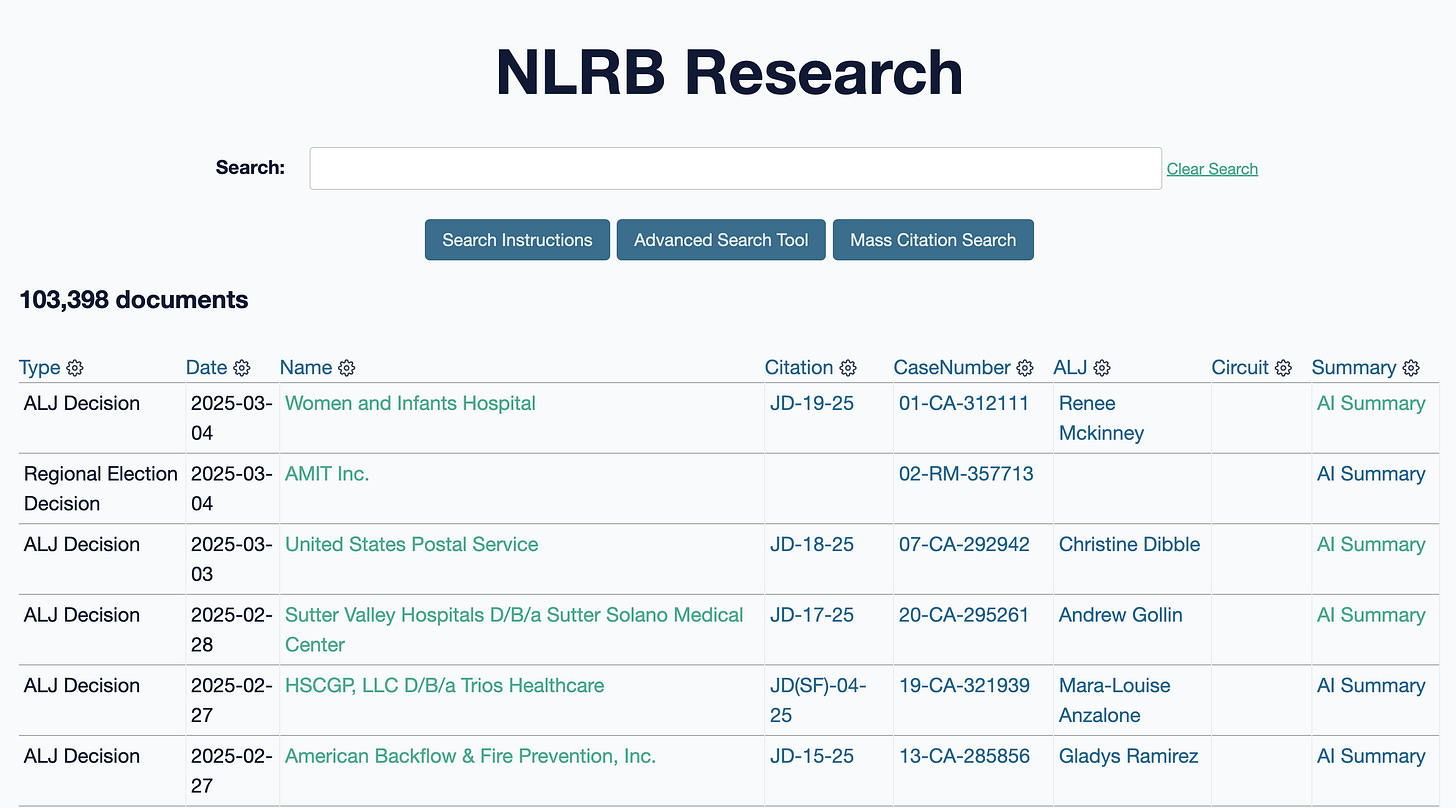Filter by ALJ Mara-Louise Anzalone

point(1114,700)
